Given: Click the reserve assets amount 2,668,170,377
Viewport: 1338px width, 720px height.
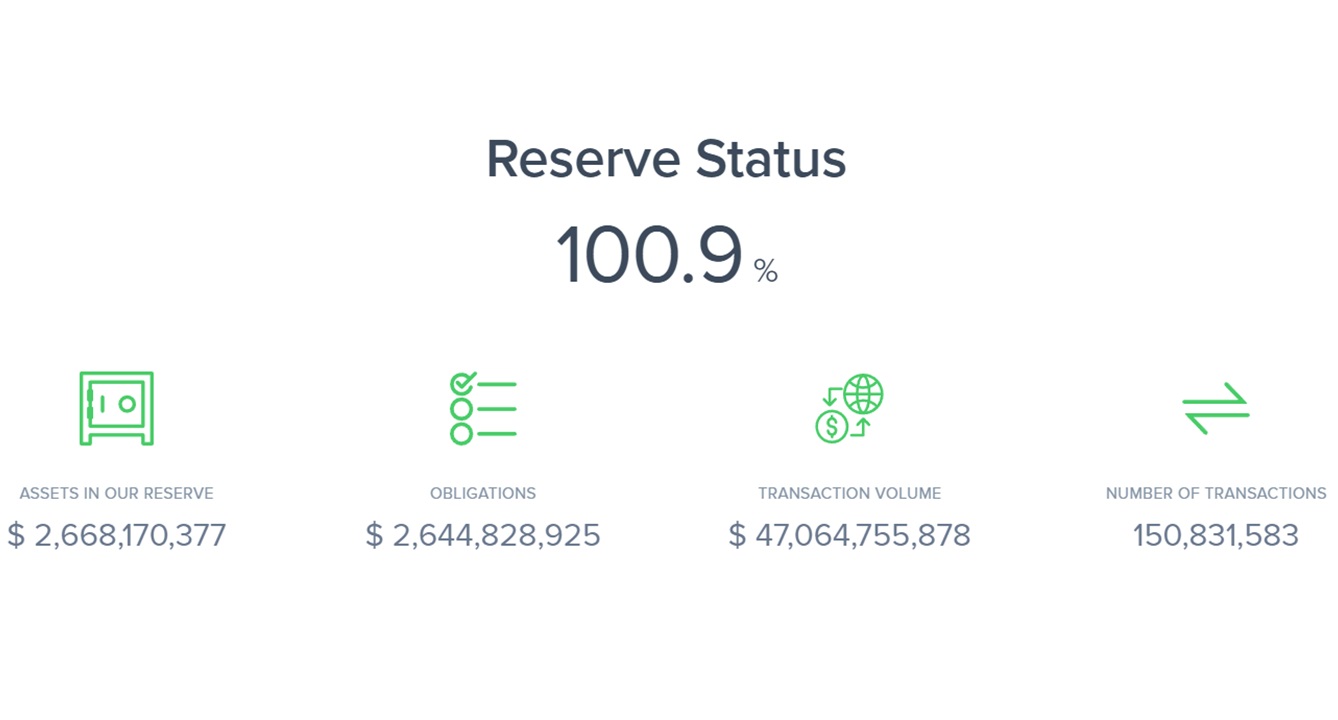Looking at the screenshot, I should [130, 535].
